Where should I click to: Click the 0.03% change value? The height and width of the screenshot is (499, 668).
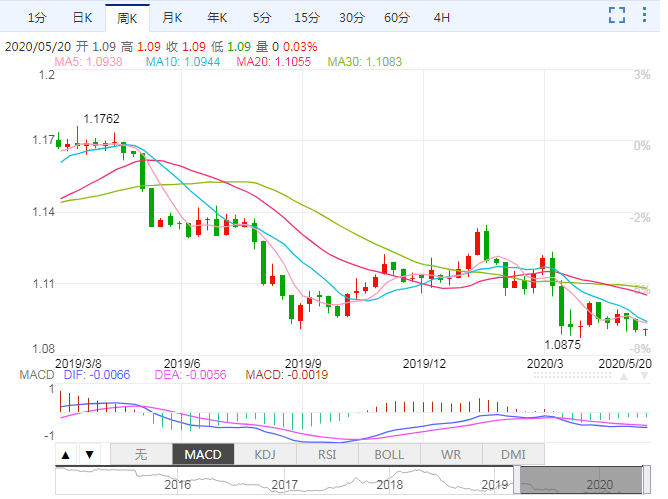(x=300, y=46)
